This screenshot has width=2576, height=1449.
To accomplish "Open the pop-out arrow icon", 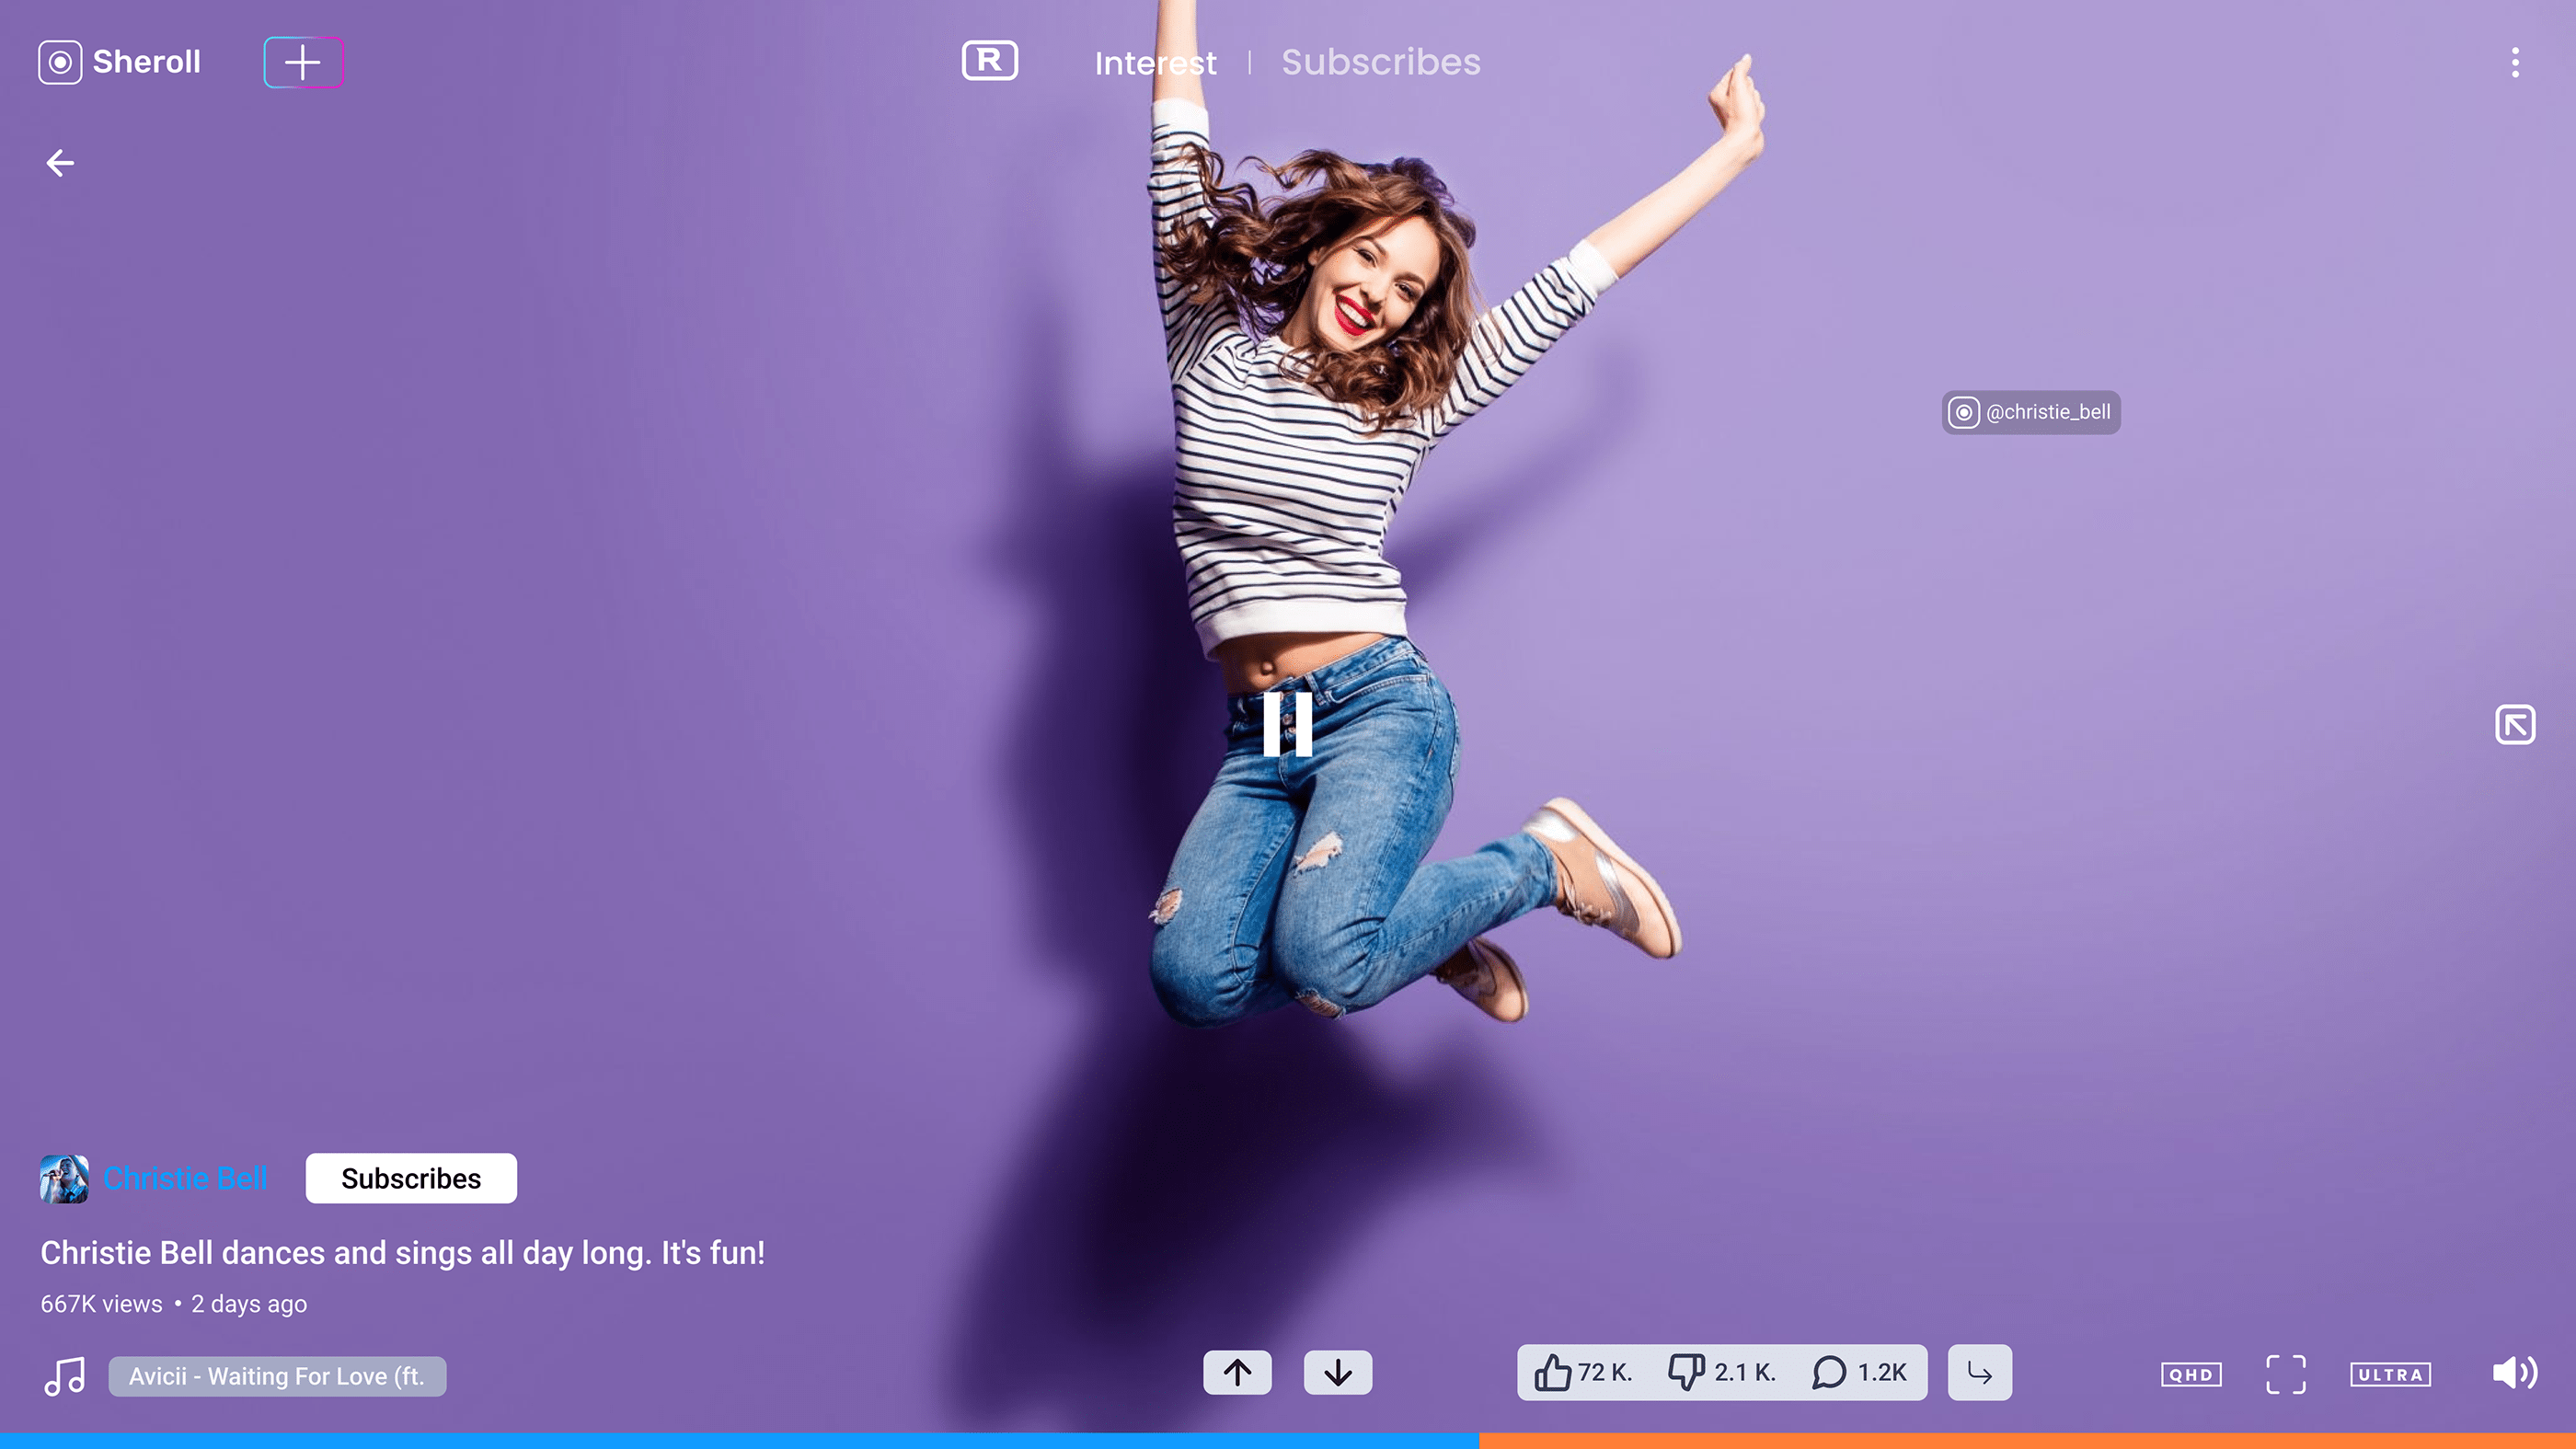I will click(x=2514, y=725).
